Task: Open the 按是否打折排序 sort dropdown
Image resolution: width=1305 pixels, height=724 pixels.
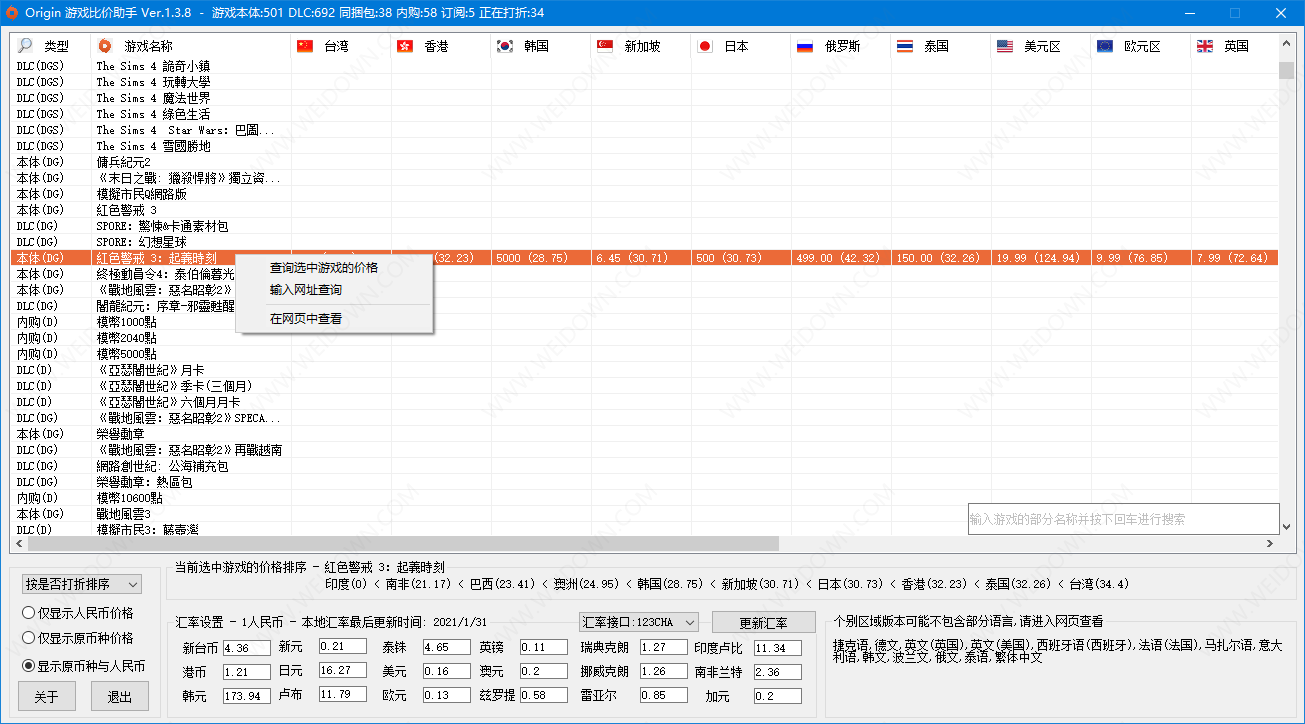Action: pos(82,584)
